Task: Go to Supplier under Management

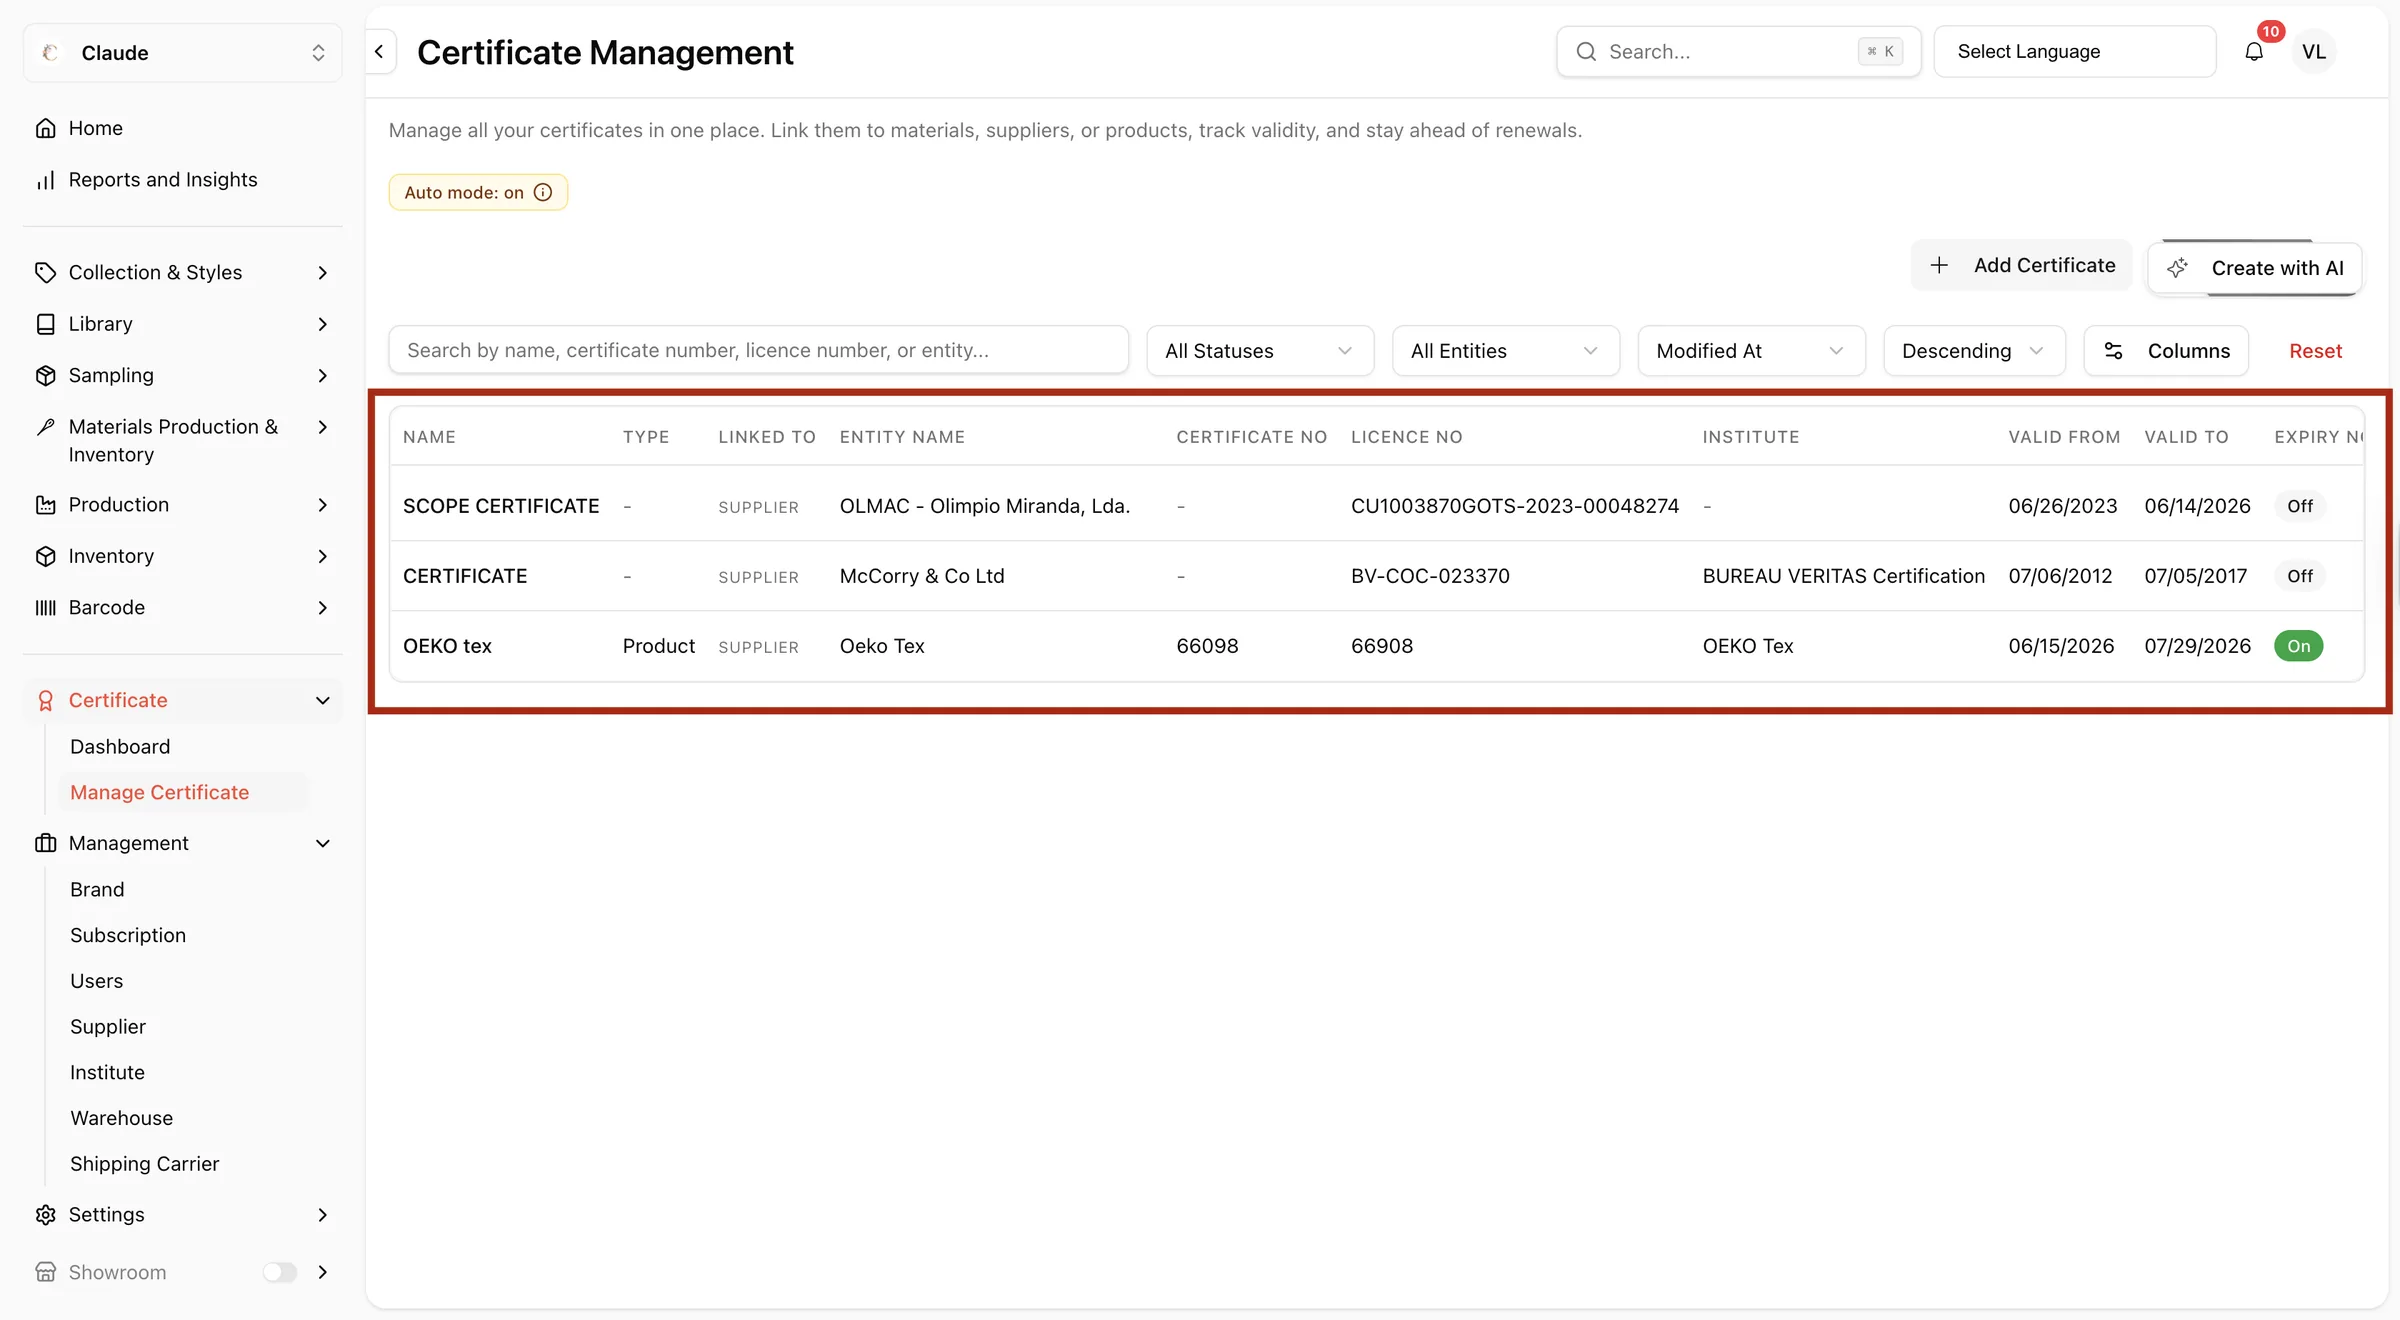Action: tap(108, 1027)
